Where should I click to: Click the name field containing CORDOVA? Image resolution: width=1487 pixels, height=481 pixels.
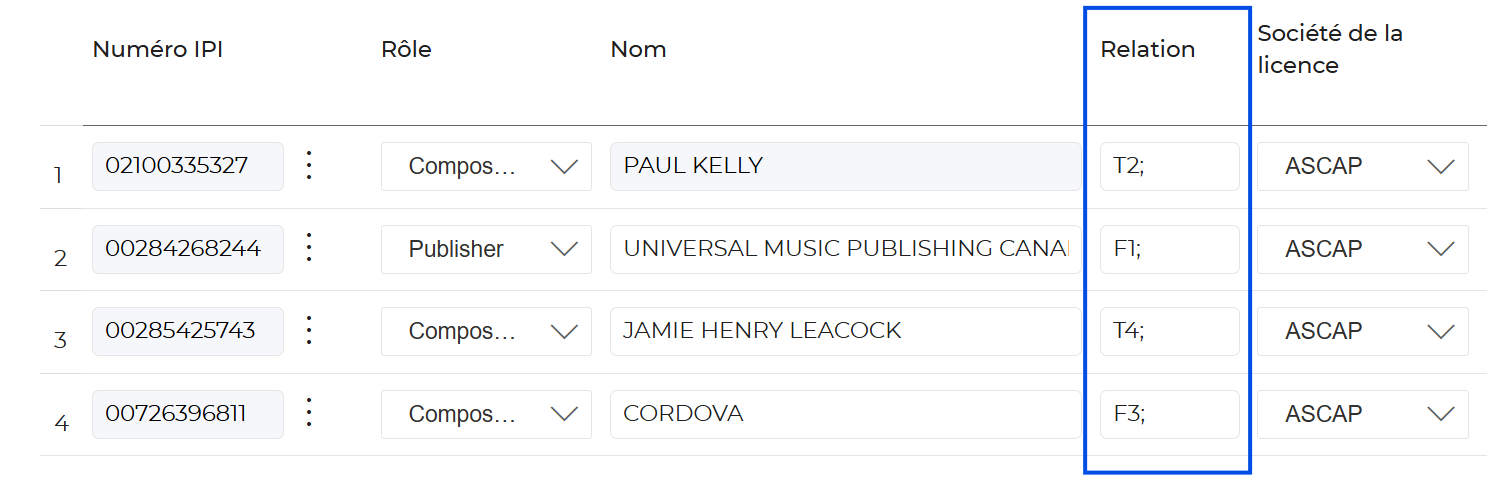(845, 414)
